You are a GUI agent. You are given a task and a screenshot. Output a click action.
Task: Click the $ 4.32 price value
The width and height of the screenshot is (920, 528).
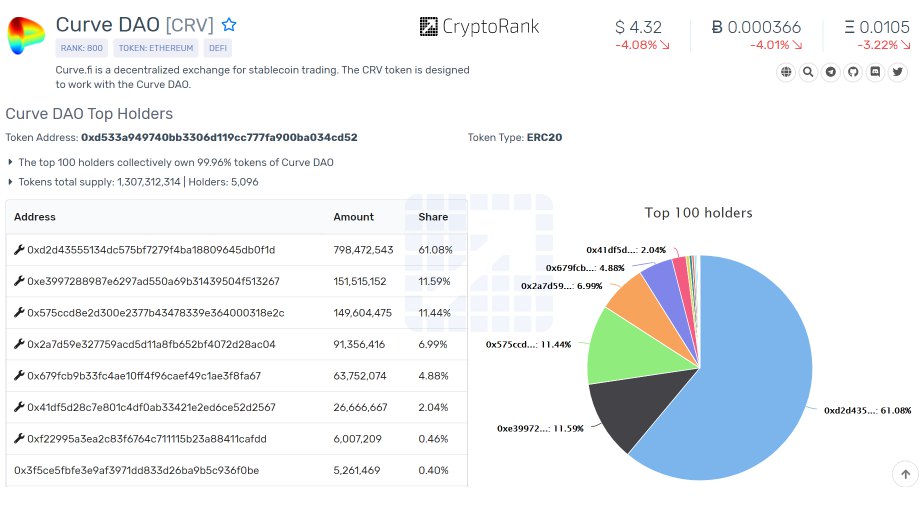coord(638,27)
